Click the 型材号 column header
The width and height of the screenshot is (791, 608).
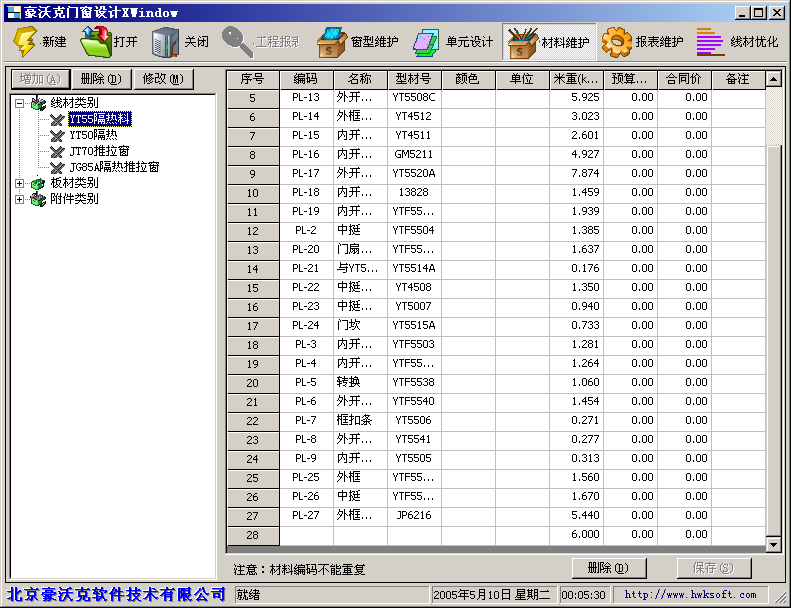tap(414, 79)
